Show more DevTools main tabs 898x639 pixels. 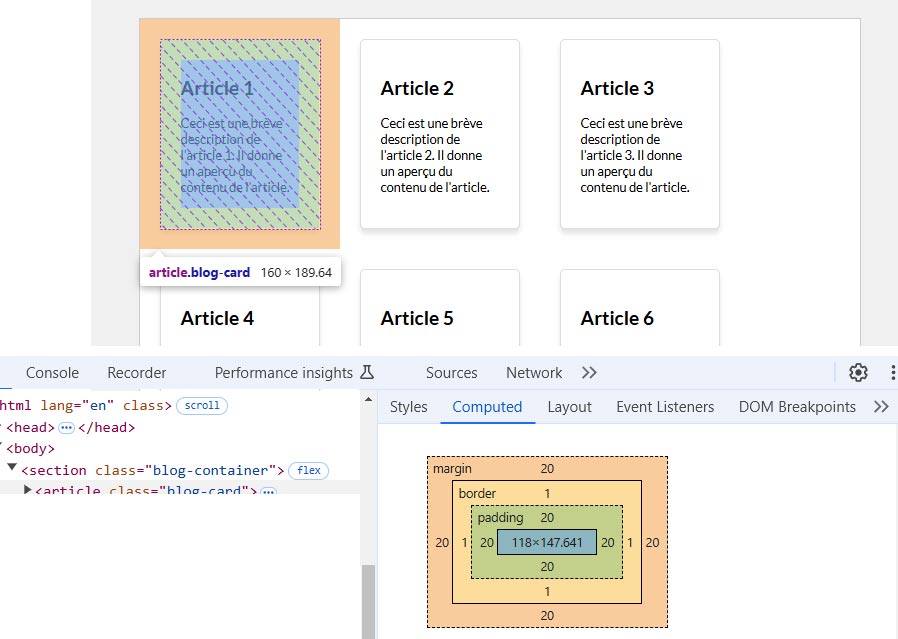[589, 373]
